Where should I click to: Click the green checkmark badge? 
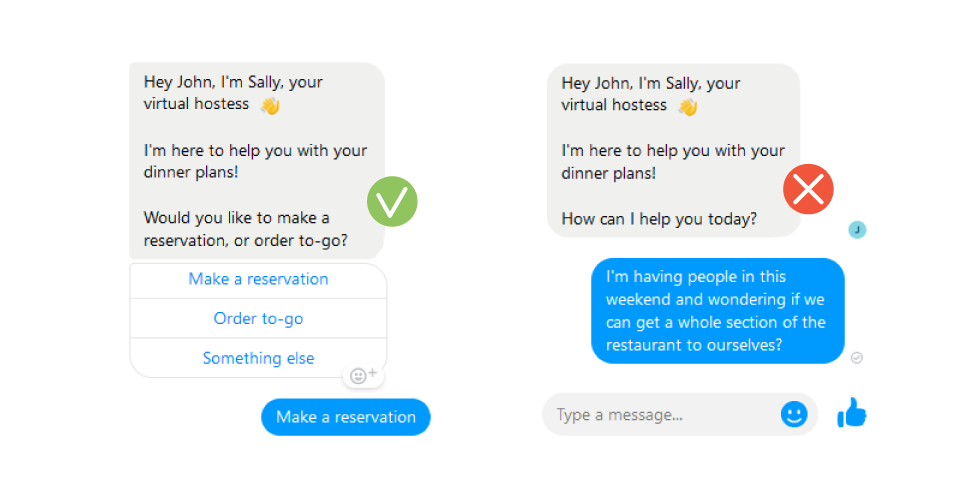point(392,201)
